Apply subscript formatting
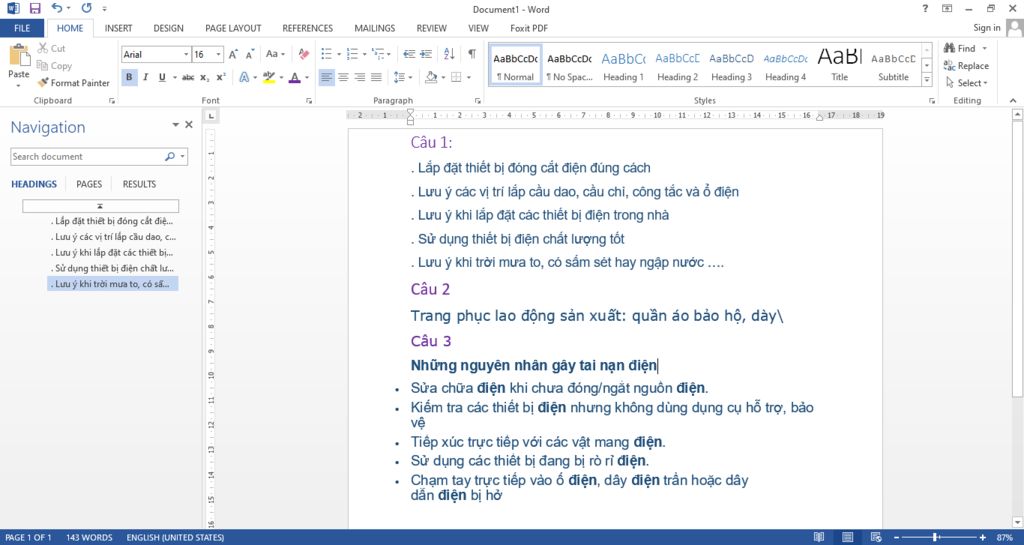Image resolution: width=1024 pixels, height=545 pixels. tap(204, 77)
